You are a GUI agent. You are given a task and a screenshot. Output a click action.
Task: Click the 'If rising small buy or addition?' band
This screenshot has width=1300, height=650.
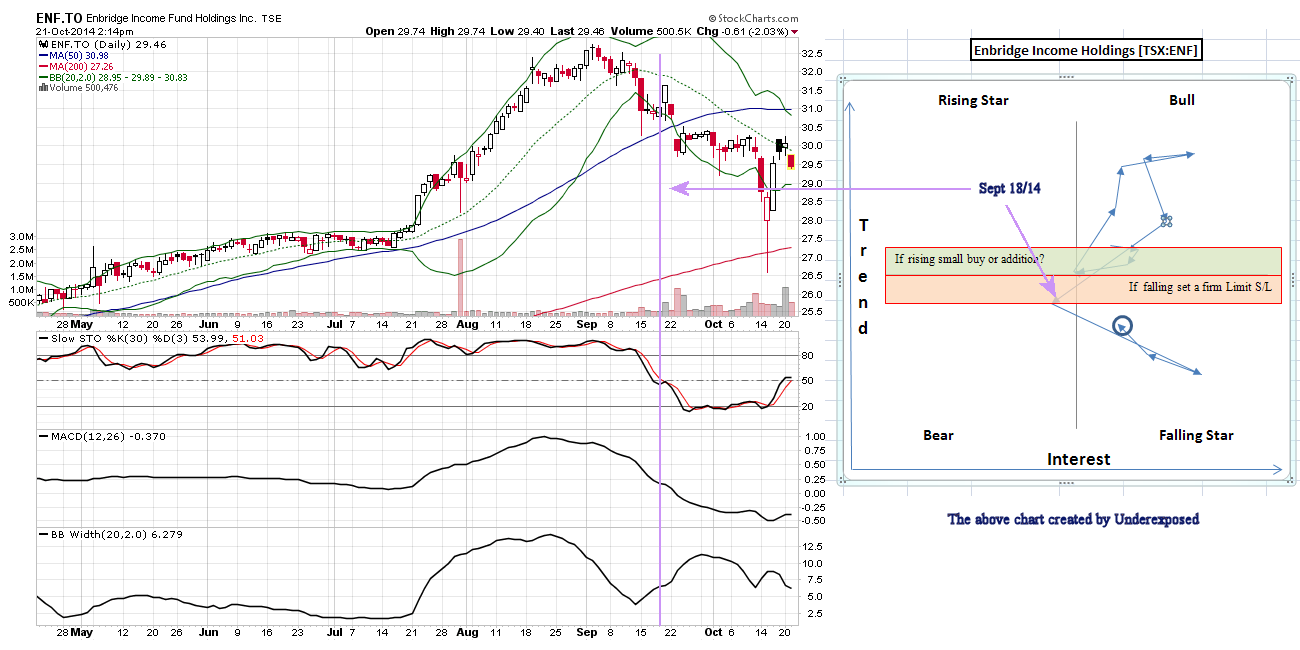click(x=1082, y=261)
